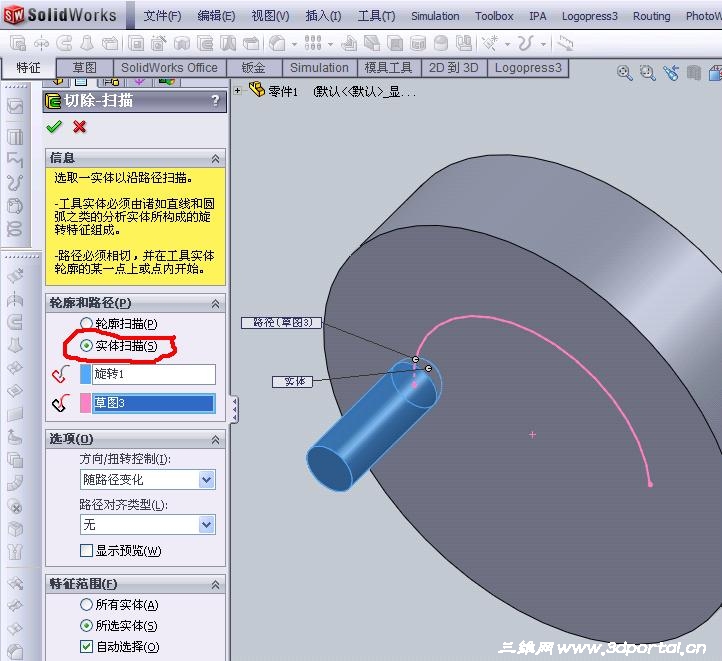Click the Linear Pattern tool icon
The height and width of the screenshot is (661, 722).
(x=313, y=43)
